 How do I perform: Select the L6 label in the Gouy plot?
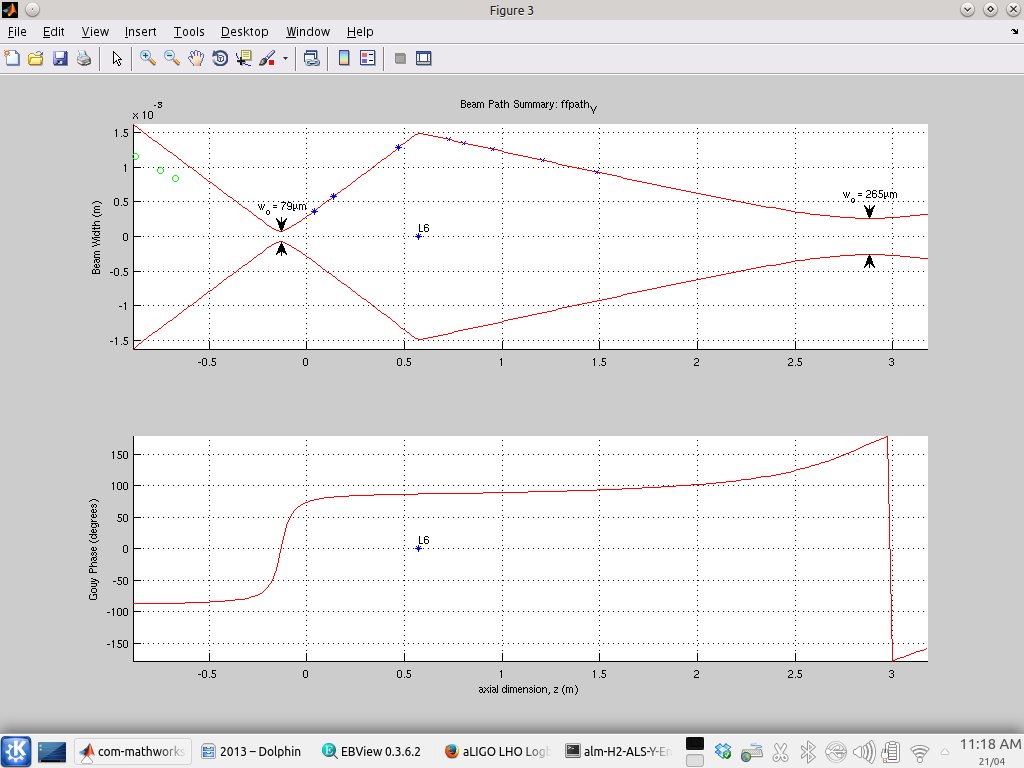click(x=424, y=540)
